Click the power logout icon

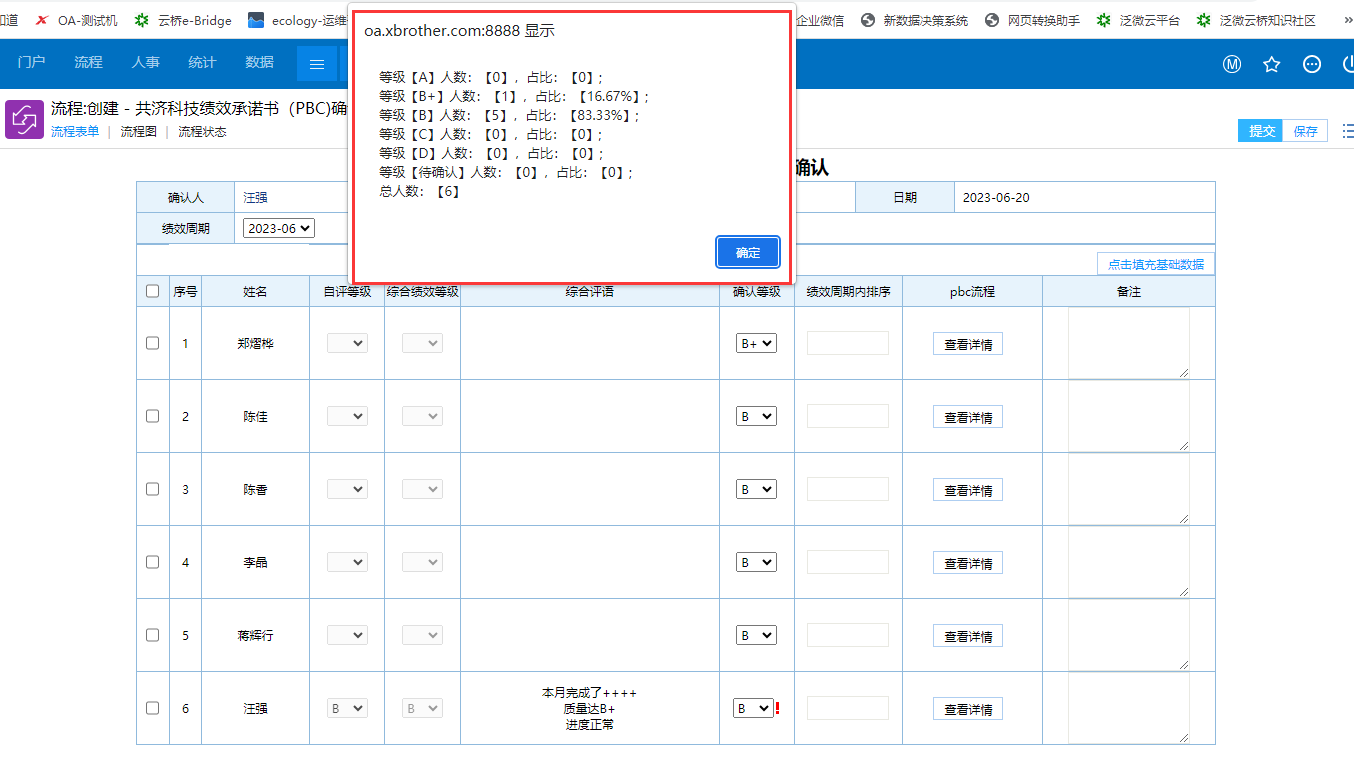pyautogui.click(x=1347, y=64)
